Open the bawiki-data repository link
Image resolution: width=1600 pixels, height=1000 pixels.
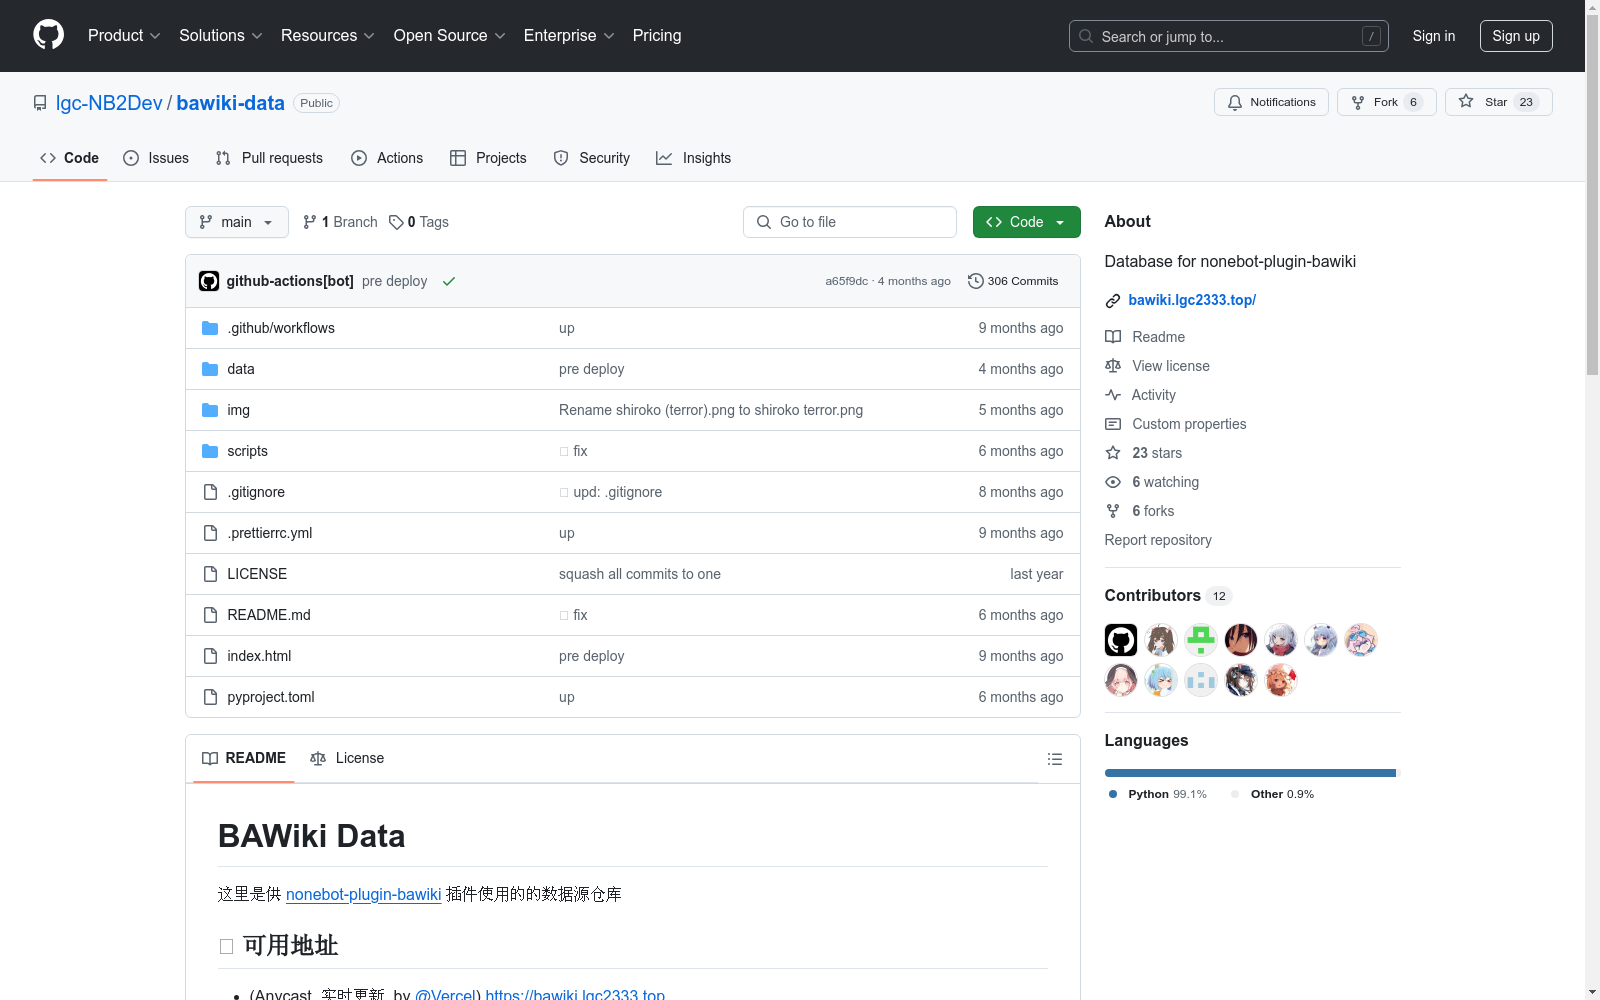[231, 103]
